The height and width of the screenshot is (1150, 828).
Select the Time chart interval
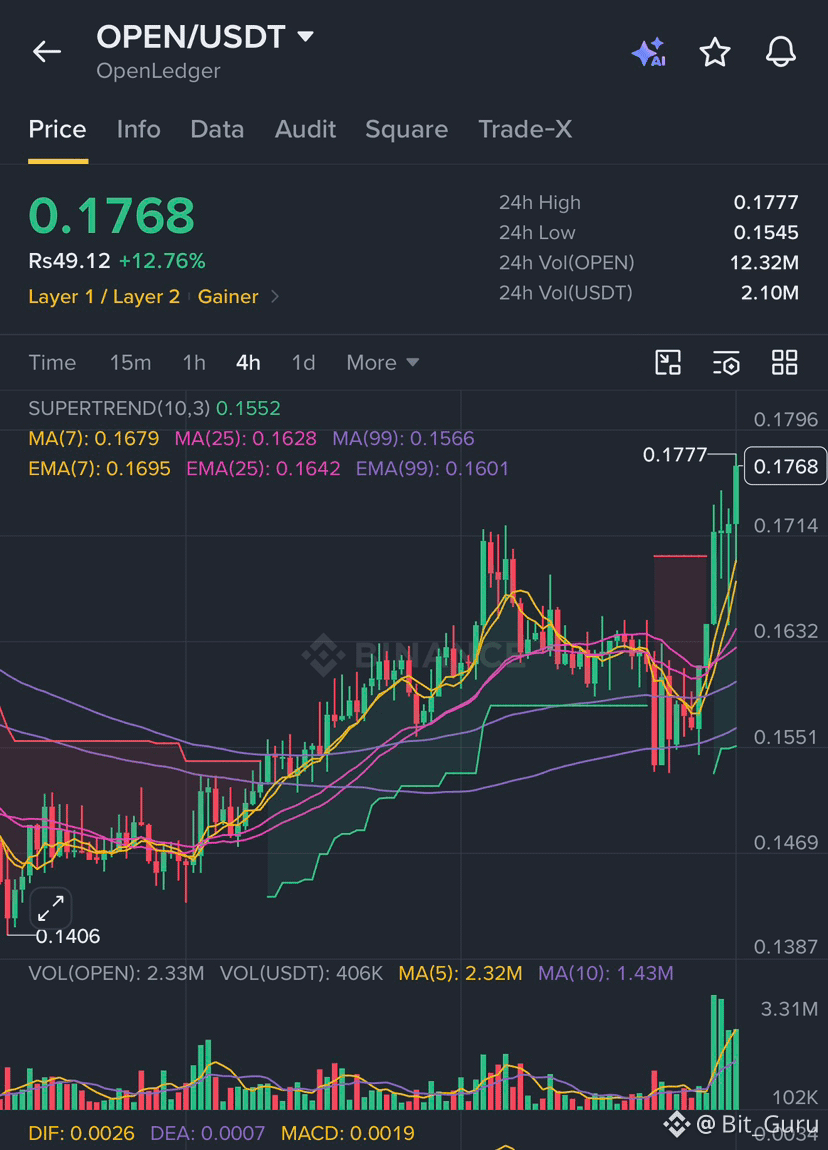52,362
